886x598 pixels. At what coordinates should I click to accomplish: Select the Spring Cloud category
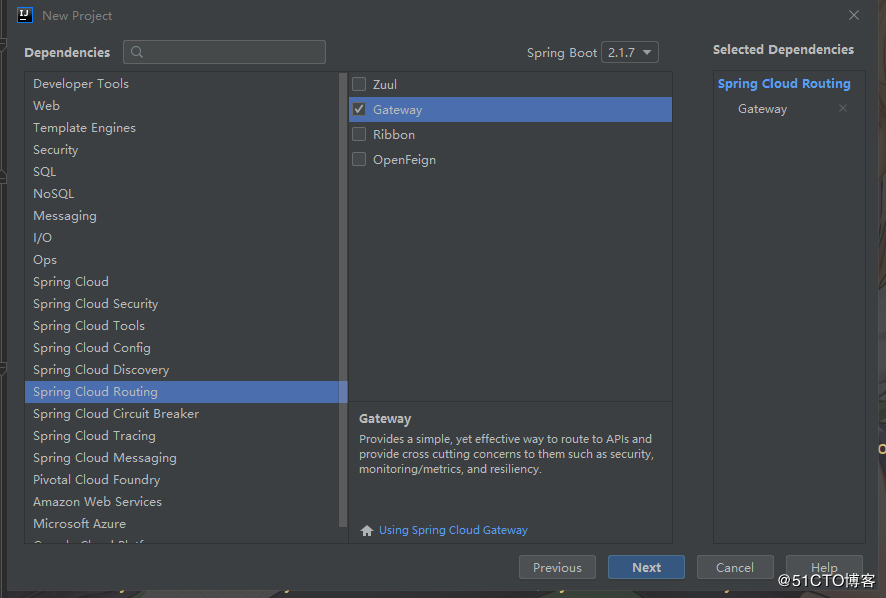[x=182, y=282]
